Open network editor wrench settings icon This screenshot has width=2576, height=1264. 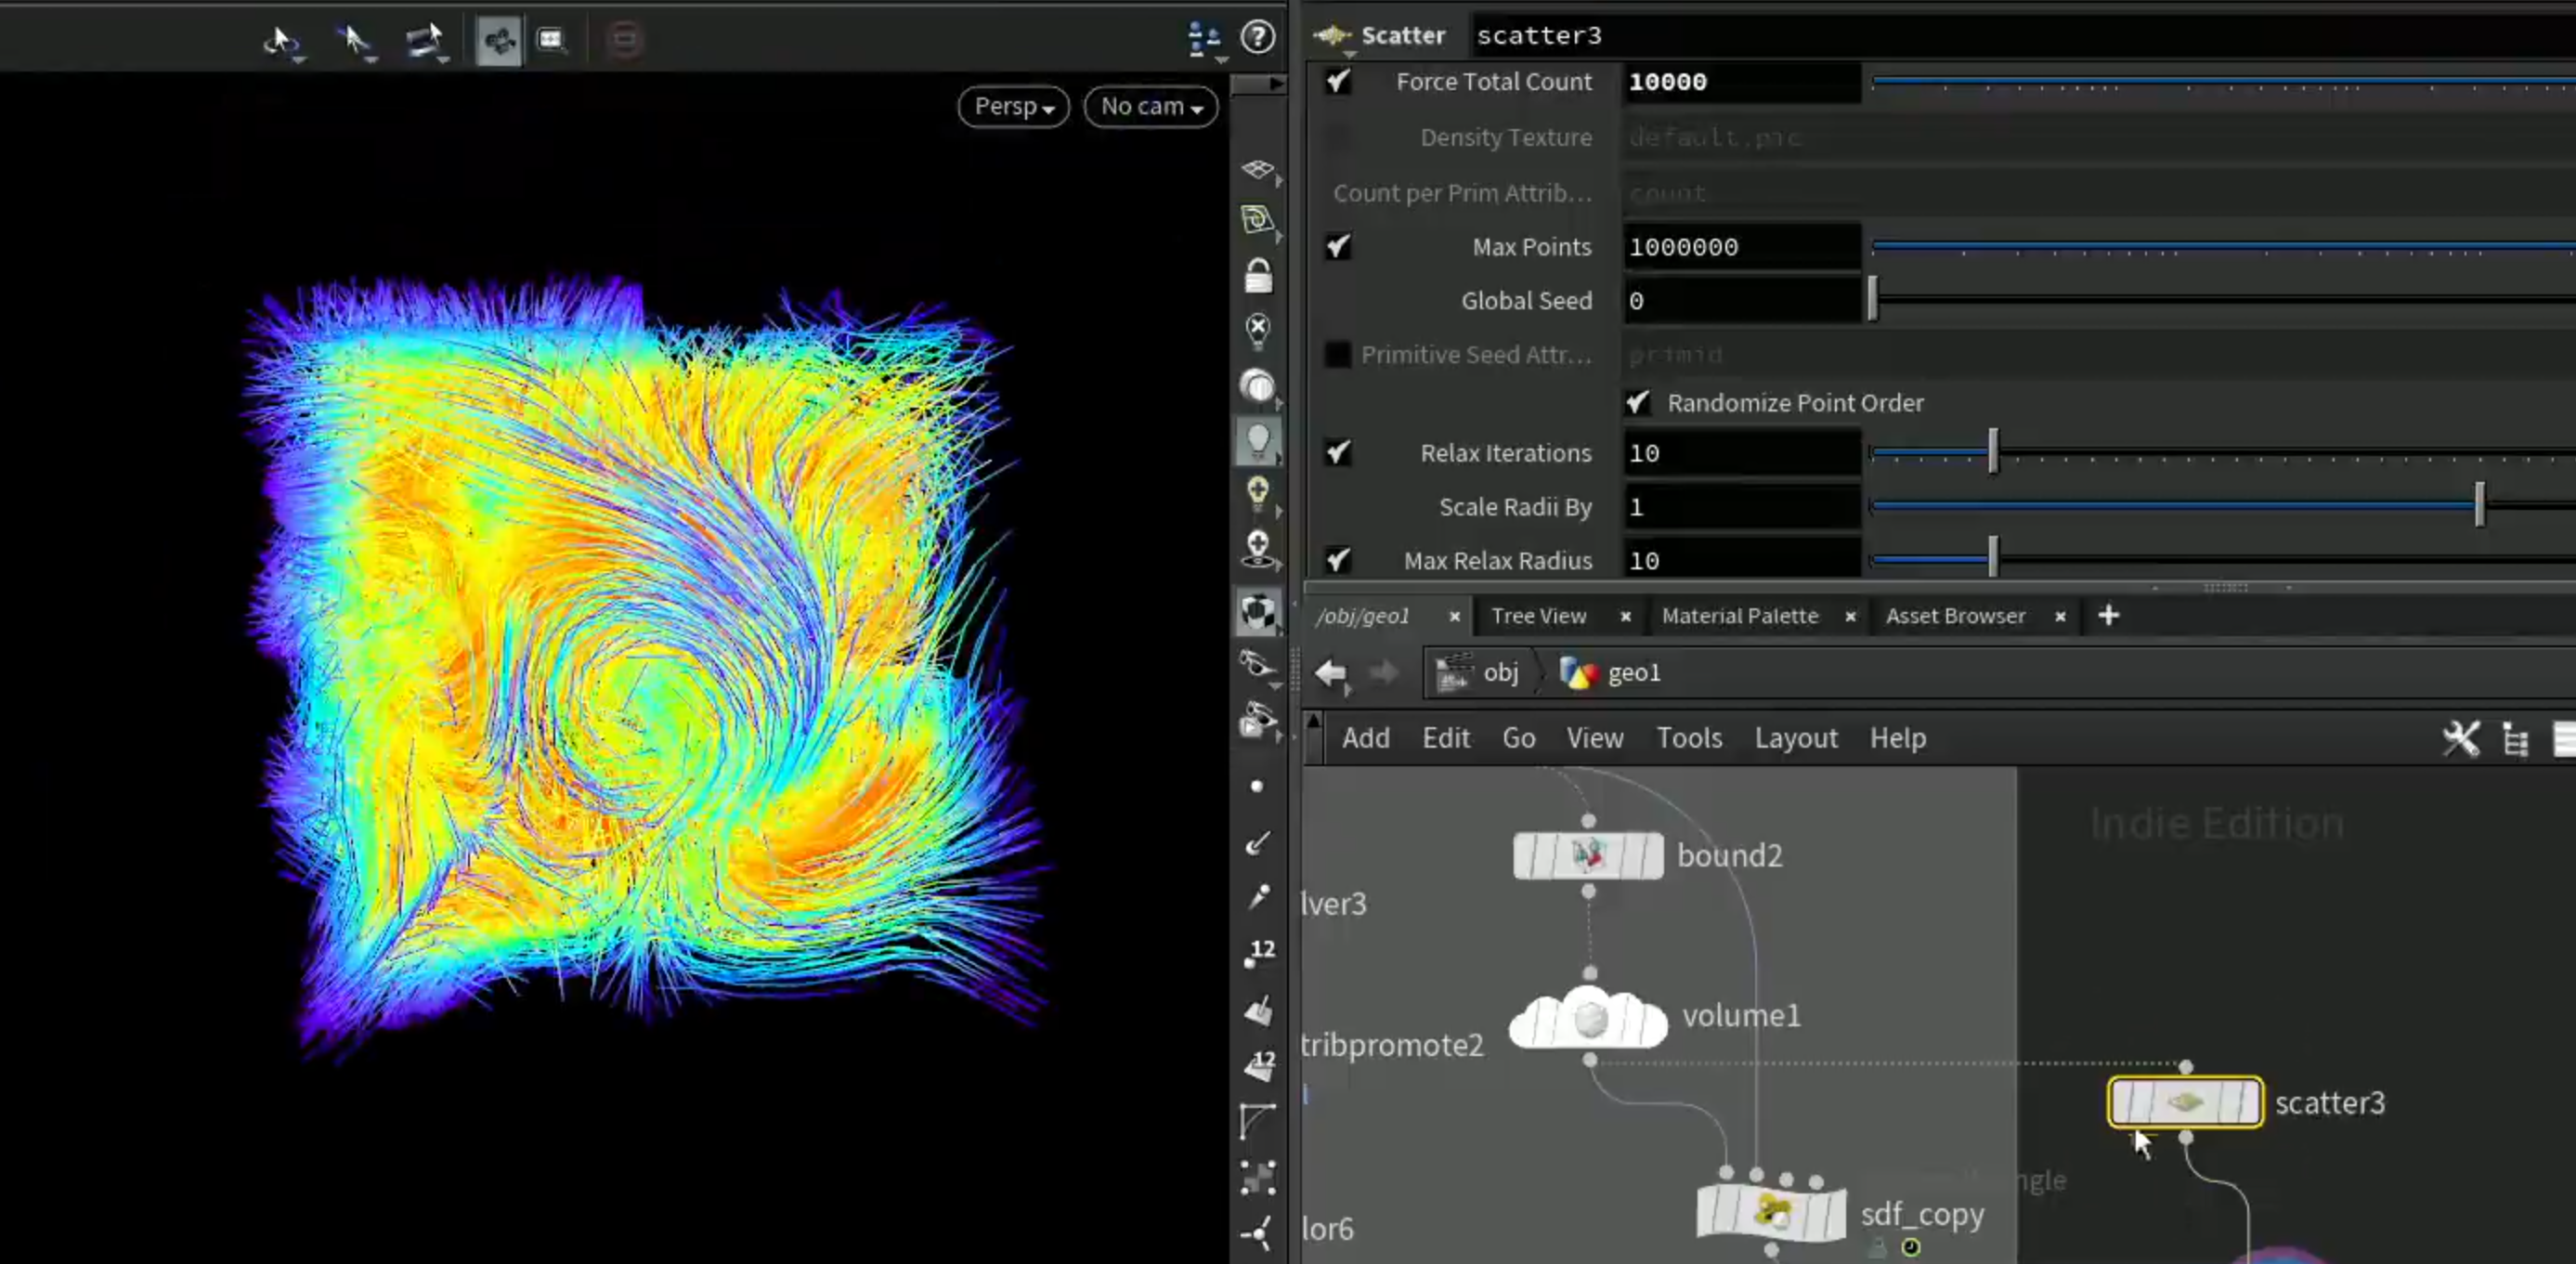coord(2461,738)
